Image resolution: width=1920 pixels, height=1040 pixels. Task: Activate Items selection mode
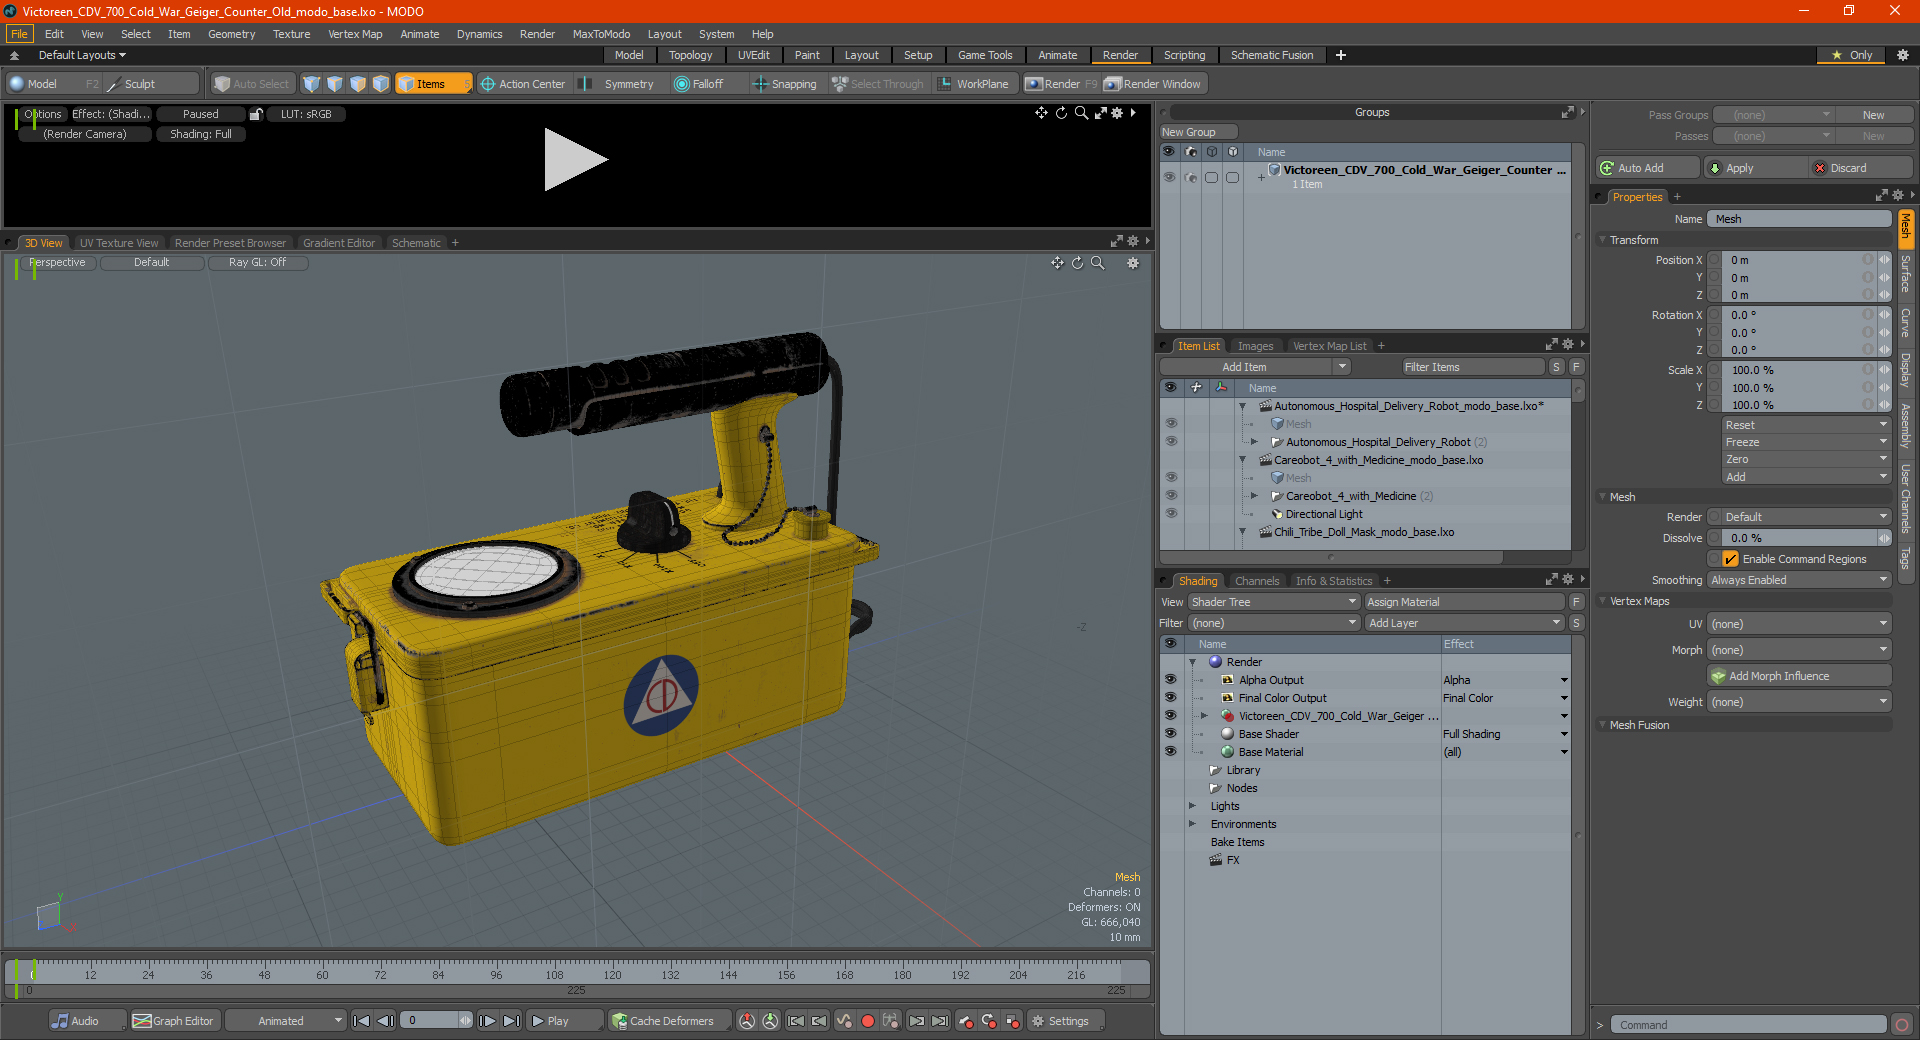pos(433,84)
